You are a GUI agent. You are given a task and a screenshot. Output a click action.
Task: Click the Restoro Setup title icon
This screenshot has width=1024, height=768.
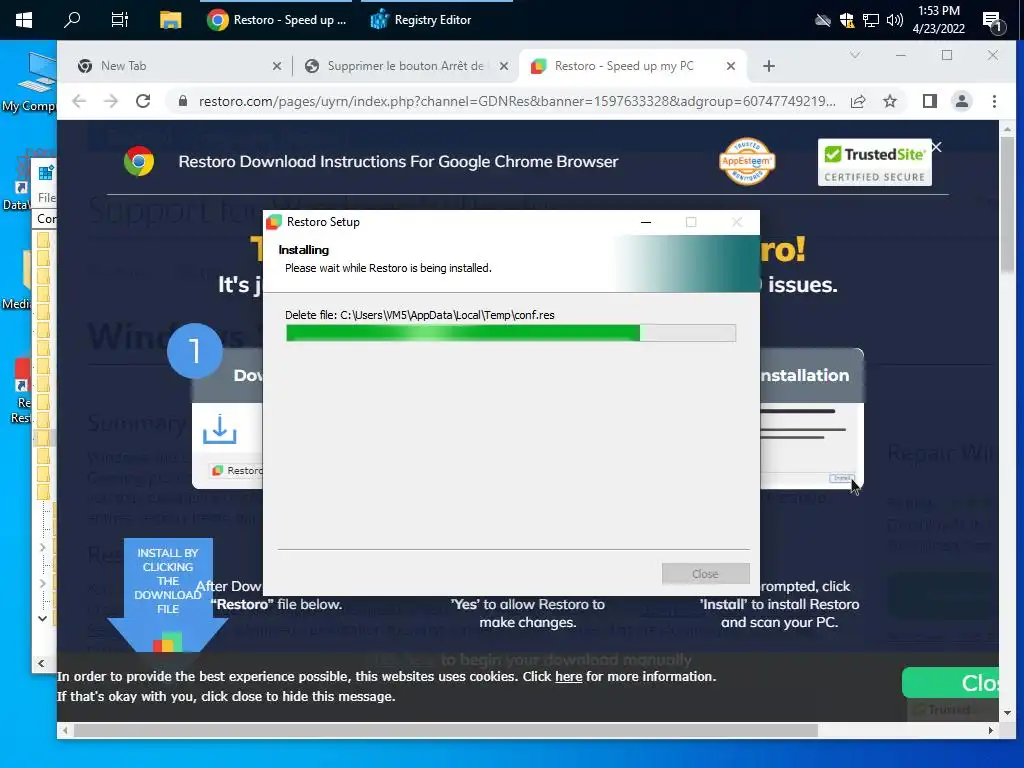point(274,222)
